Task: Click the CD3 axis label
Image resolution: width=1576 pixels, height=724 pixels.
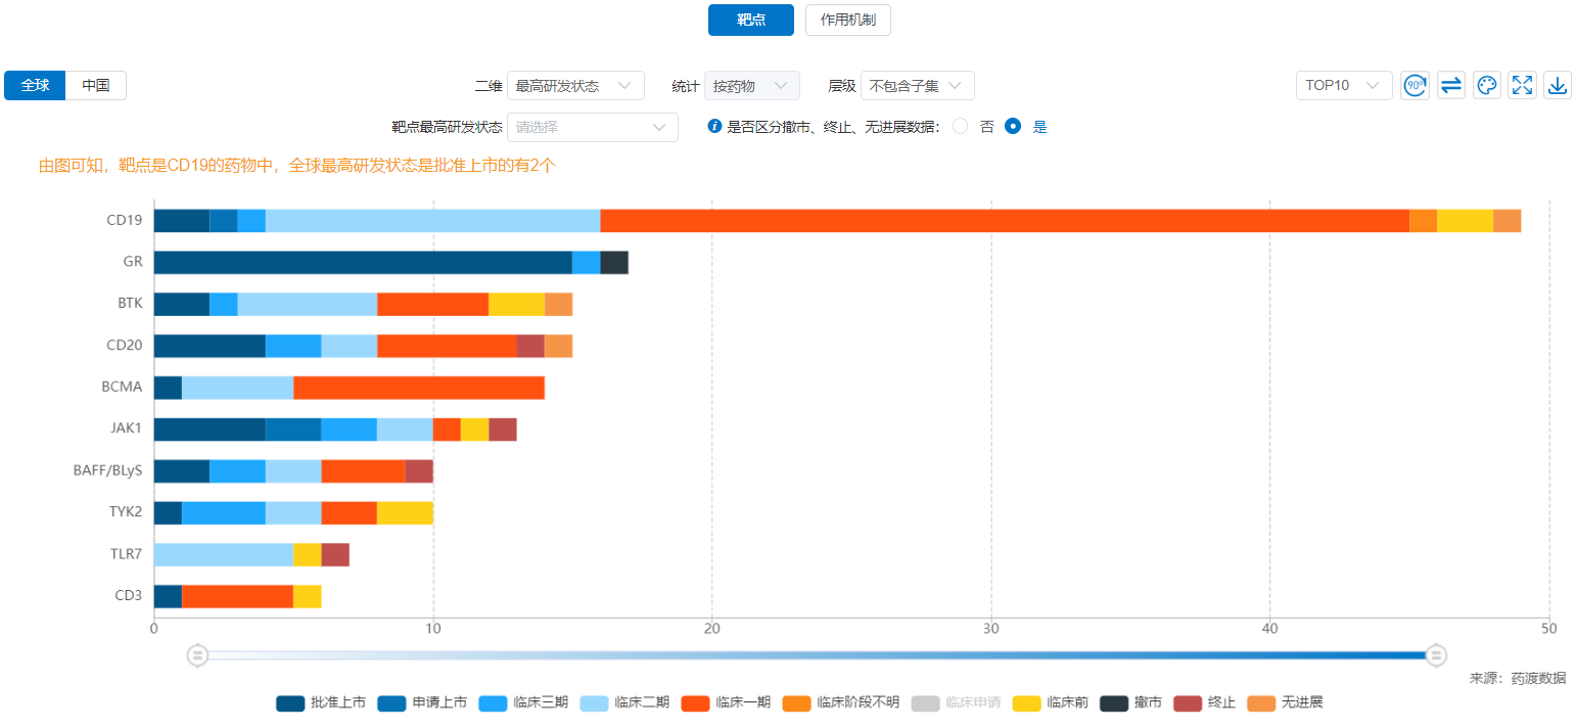Action: click(128, 595)
